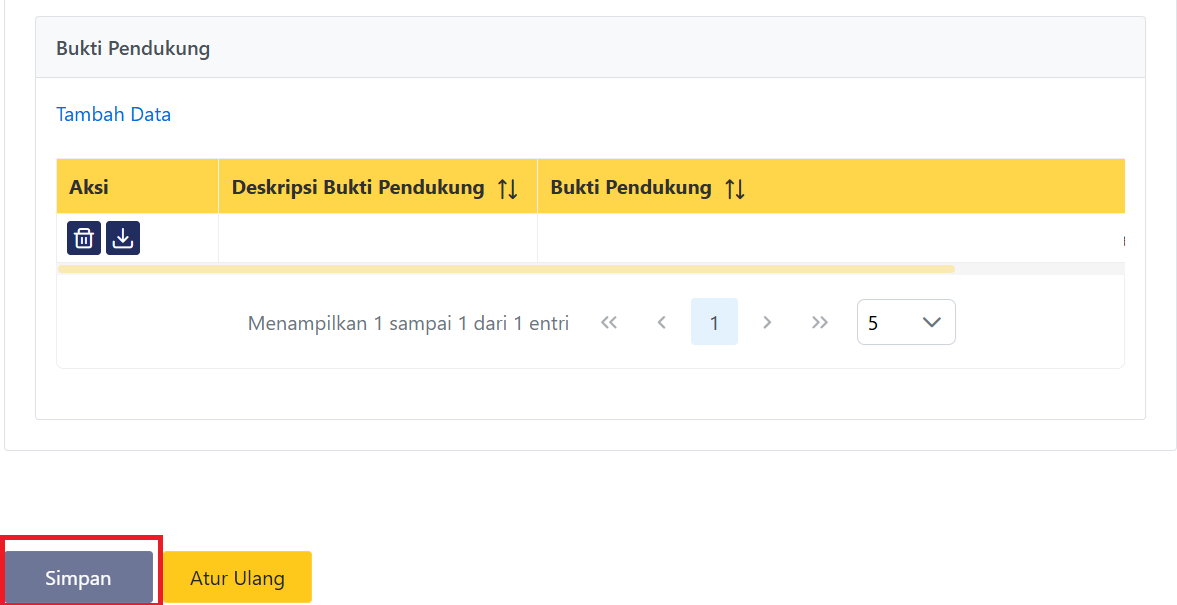Jump to the last page of entries

(820, 322)
